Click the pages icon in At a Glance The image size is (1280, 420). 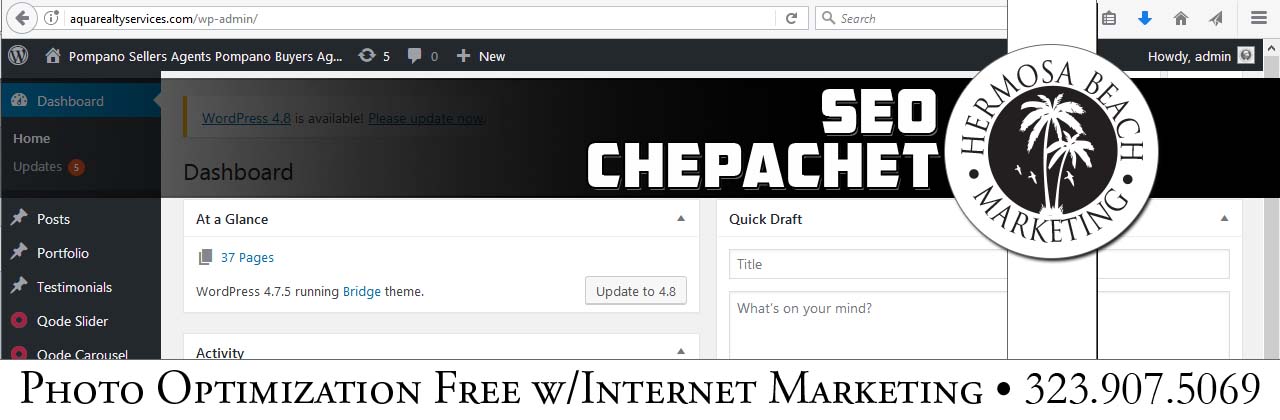pyautogui.click(x=205, y=257)
